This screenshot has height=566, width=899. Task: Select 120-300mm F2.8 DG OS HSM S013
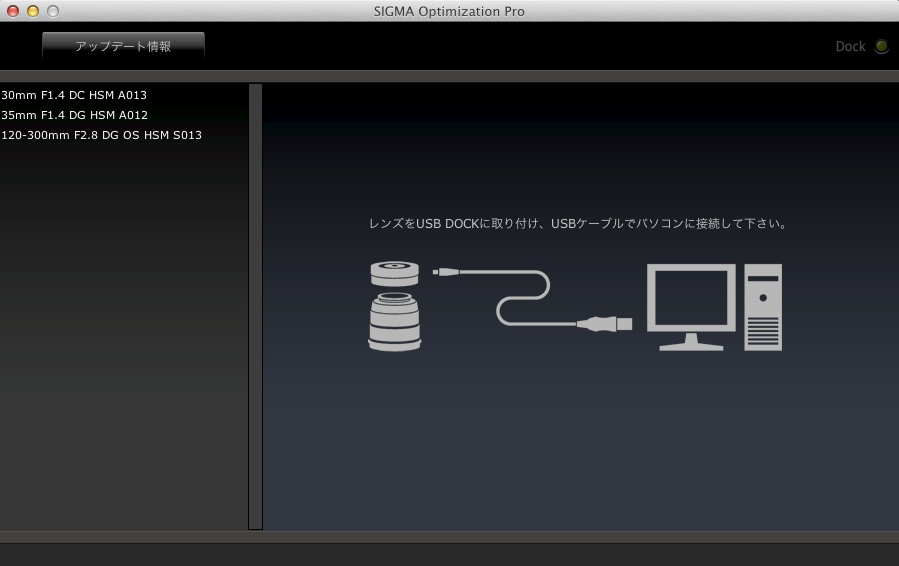101,135
